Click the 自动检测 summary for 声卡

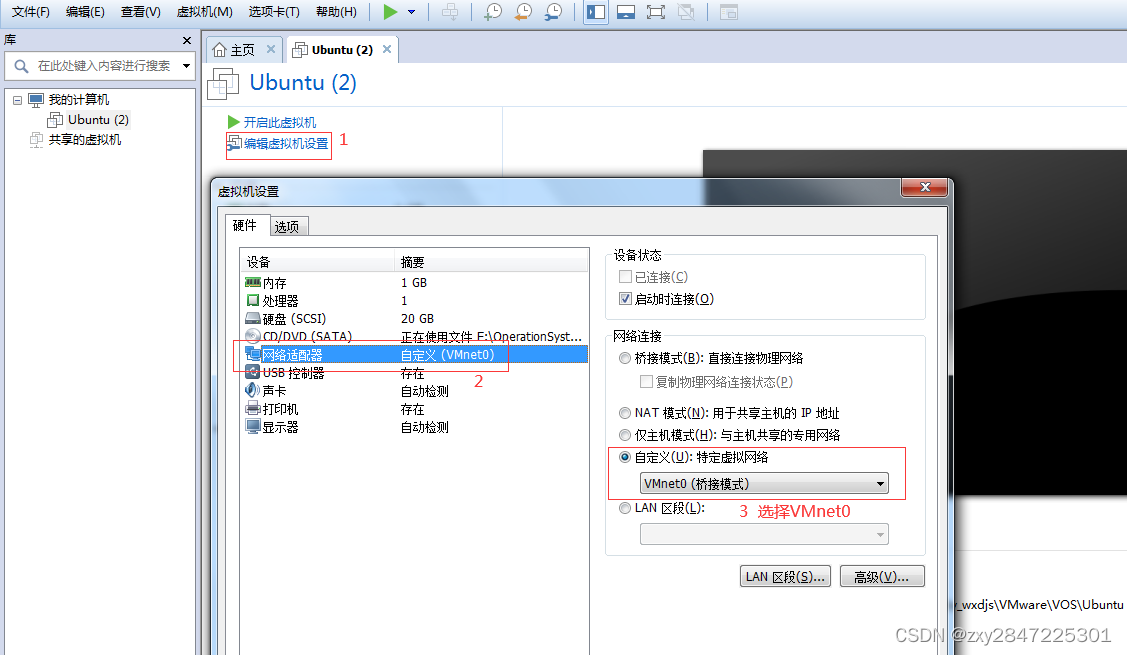click(425, 391)
